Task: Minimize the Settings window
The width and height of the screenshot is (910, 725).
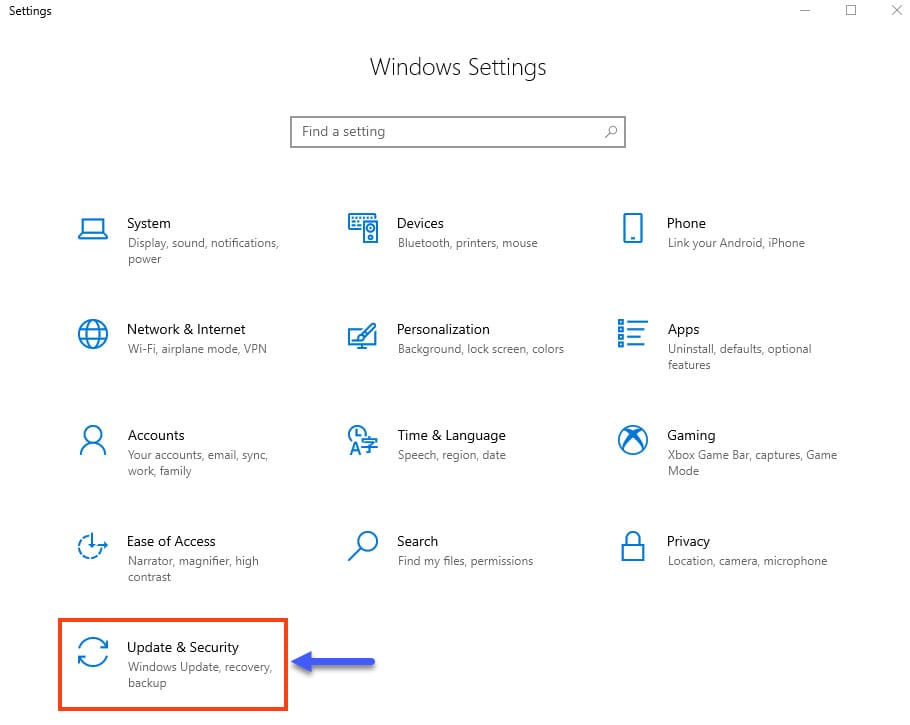Action: click(805, 10)
